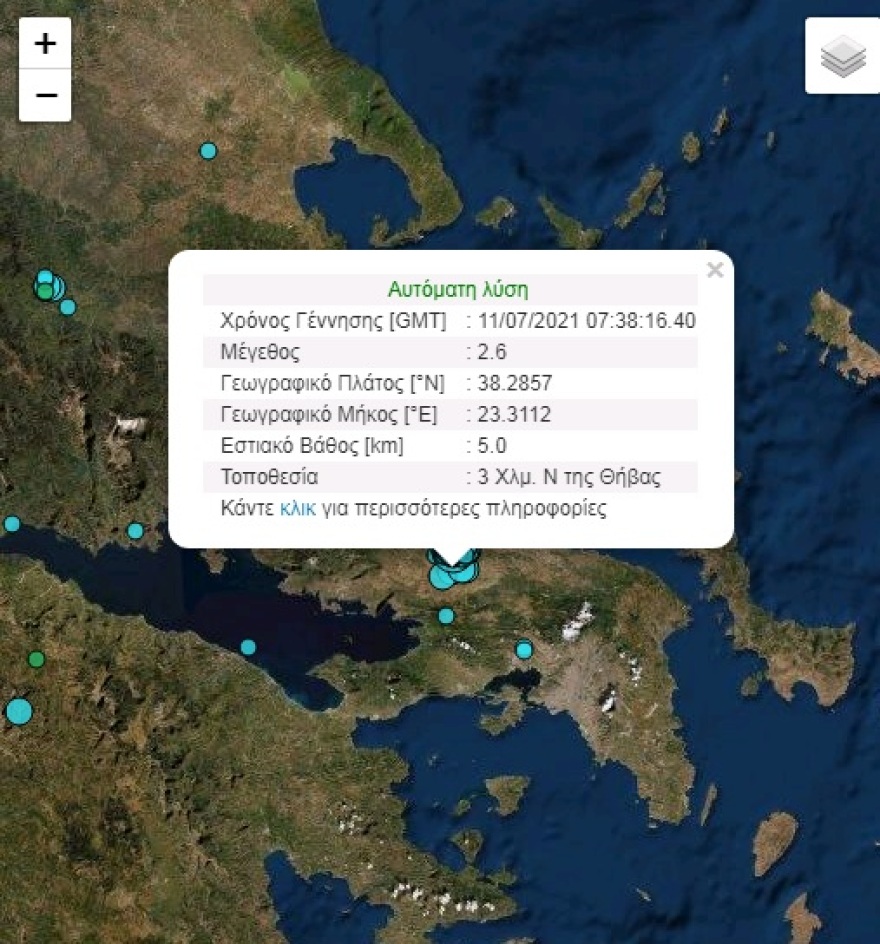Viewport: 880px width, 944px height.
Task: Click the green dot inside the upper-left cluster
Action: point(44,291)
